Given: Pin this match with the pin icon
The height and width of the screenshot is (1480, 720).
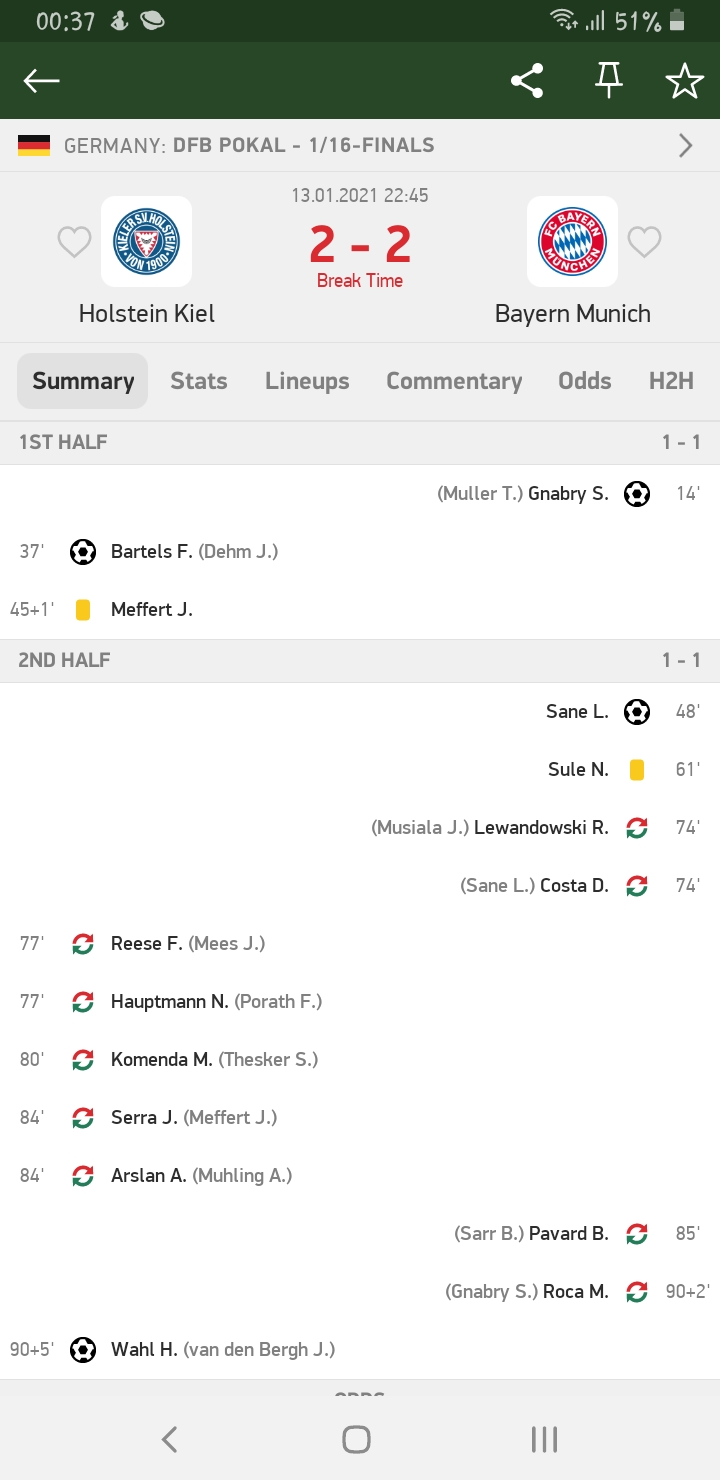Looking at the screenshot, I should click(x=608, y=81).
